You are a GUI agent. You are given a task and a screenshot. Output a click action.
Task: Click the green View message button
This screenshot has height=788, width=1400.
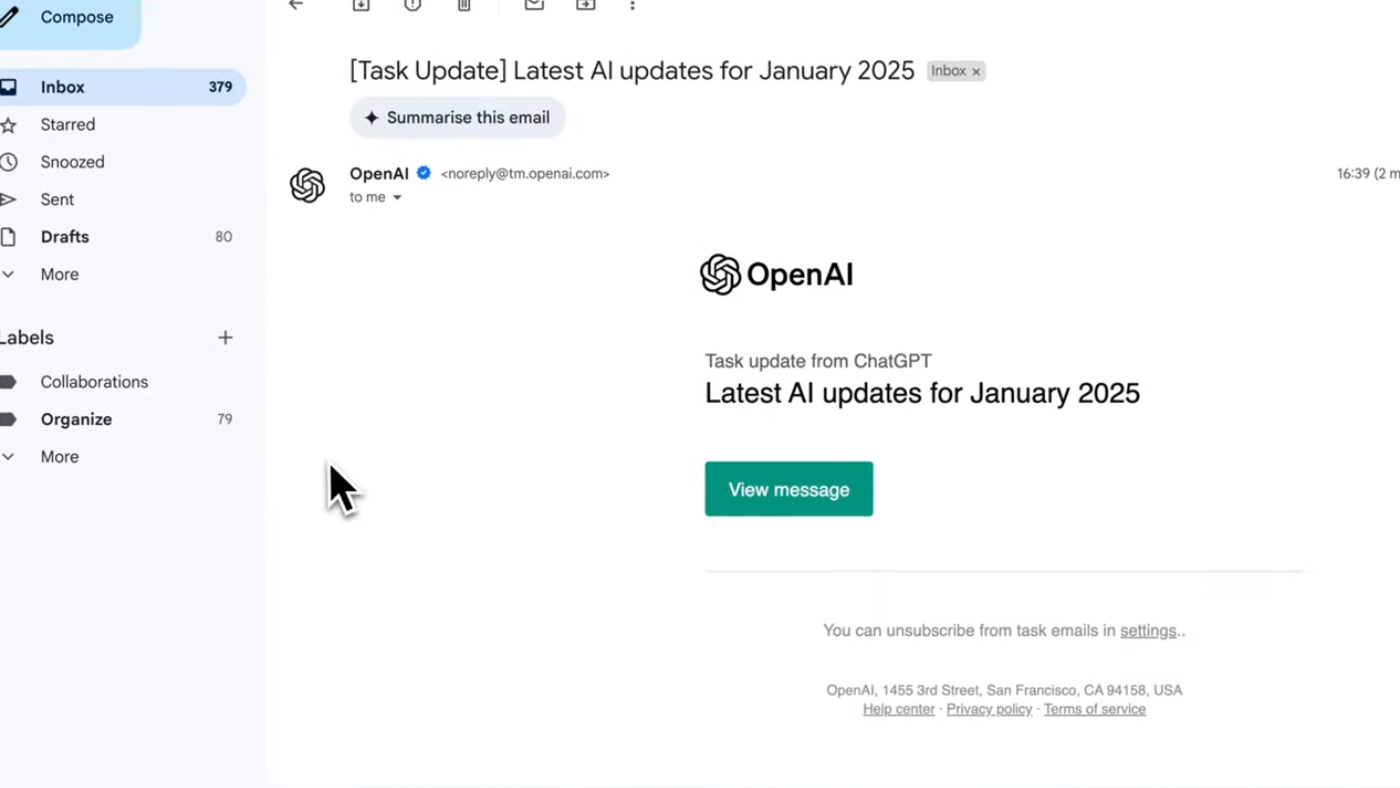pos(789,489)
